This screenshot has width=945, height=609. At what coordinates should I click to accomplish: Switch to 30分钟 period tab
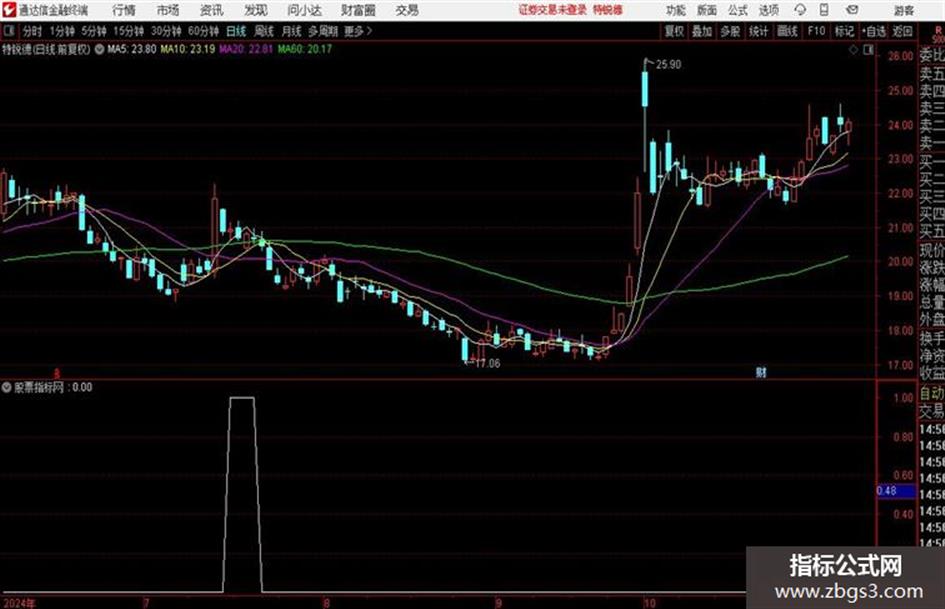166,31
